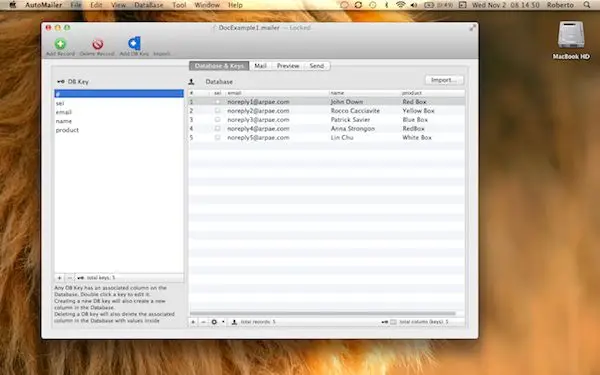Open the Tool menu
The image size is (600, 375).
click(179, 5)
